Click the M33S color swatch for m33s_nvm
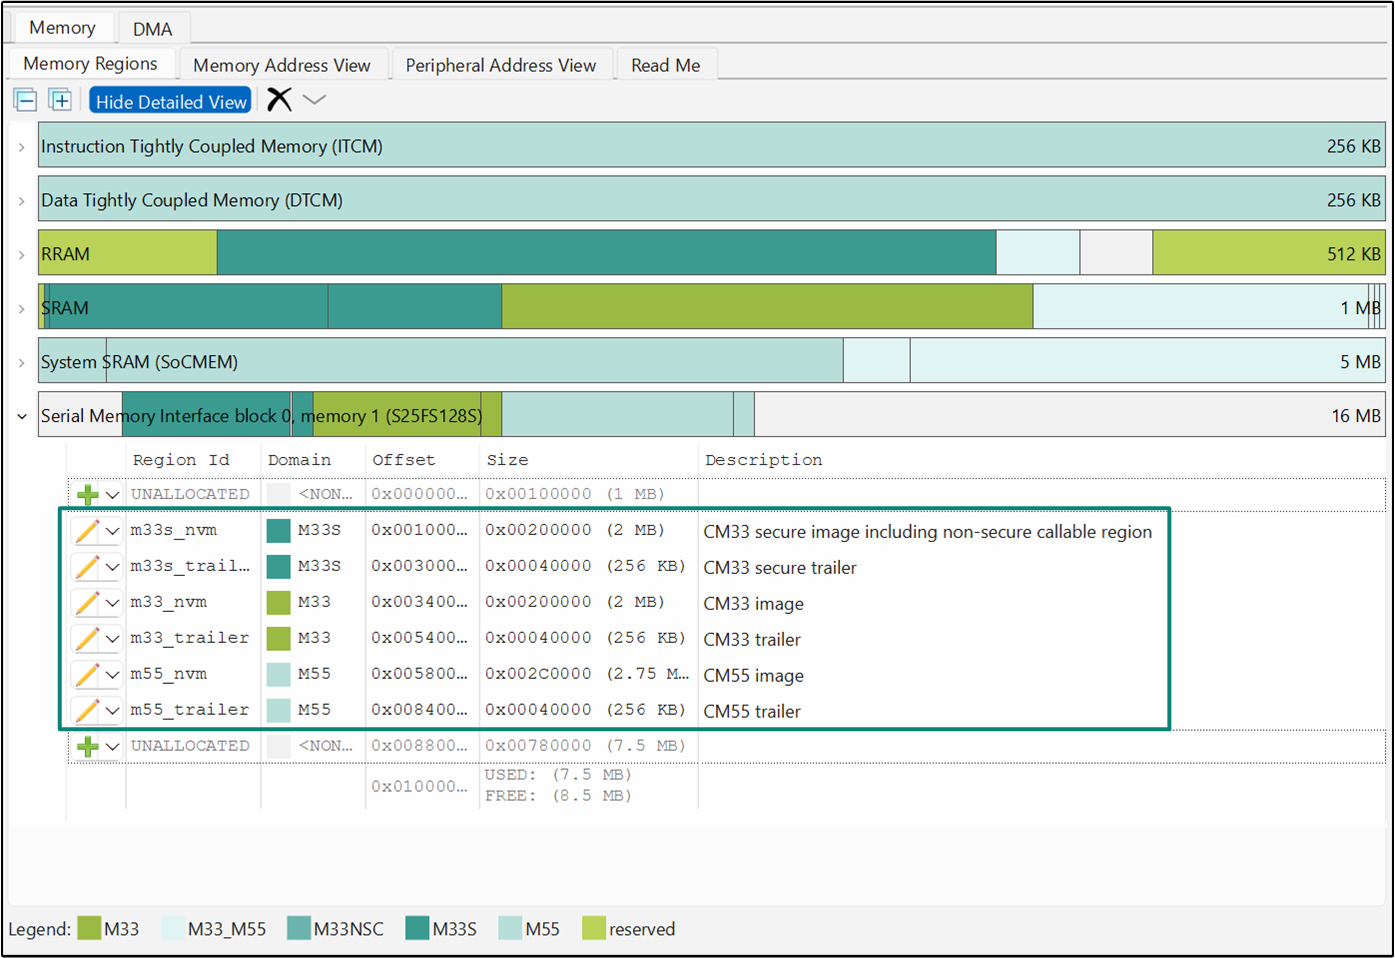Screen dimensions: 1395x958 (x=278, y=531)
